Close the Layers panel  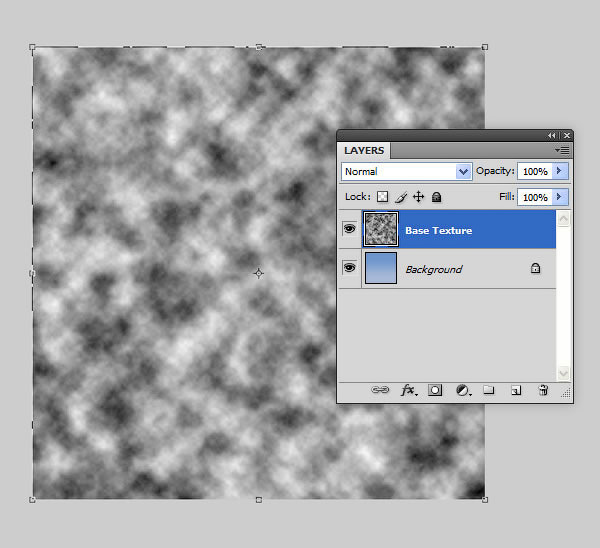click(x=567, y=135)
